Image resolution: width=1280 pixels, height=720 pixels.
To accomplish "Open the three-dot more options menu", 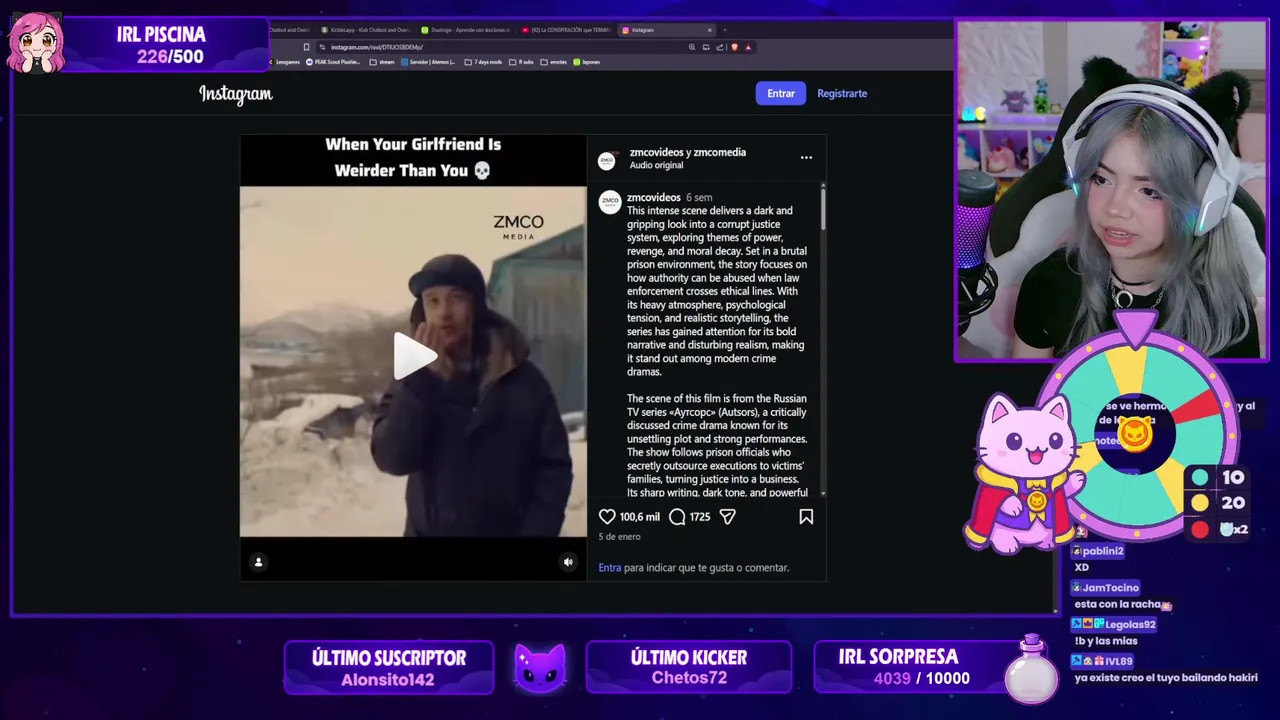I will [806, 158].
